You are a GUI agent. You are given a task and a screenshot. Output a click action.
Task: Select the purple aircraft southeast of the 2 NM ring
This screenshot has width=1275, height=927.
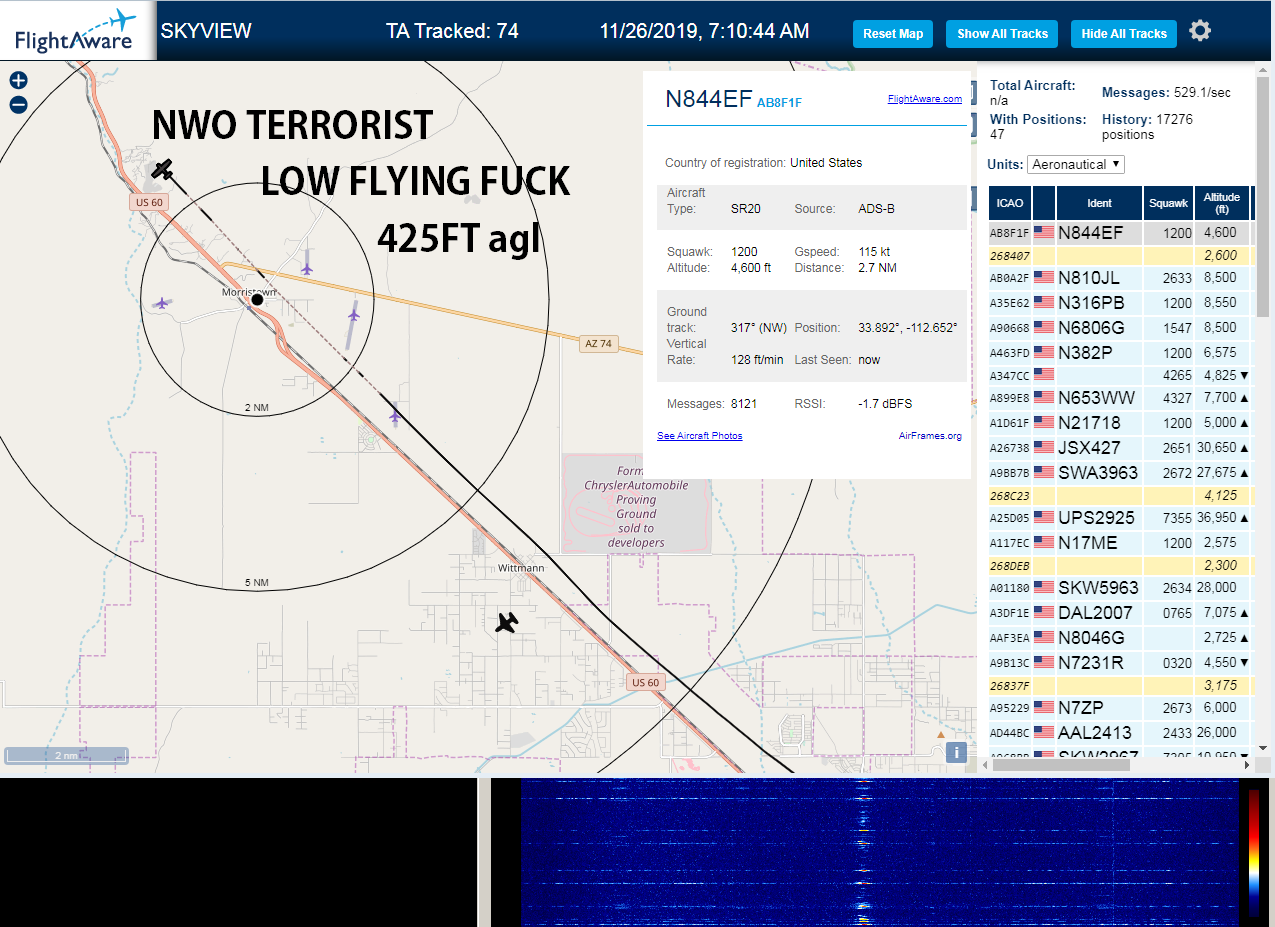(395, 415)
